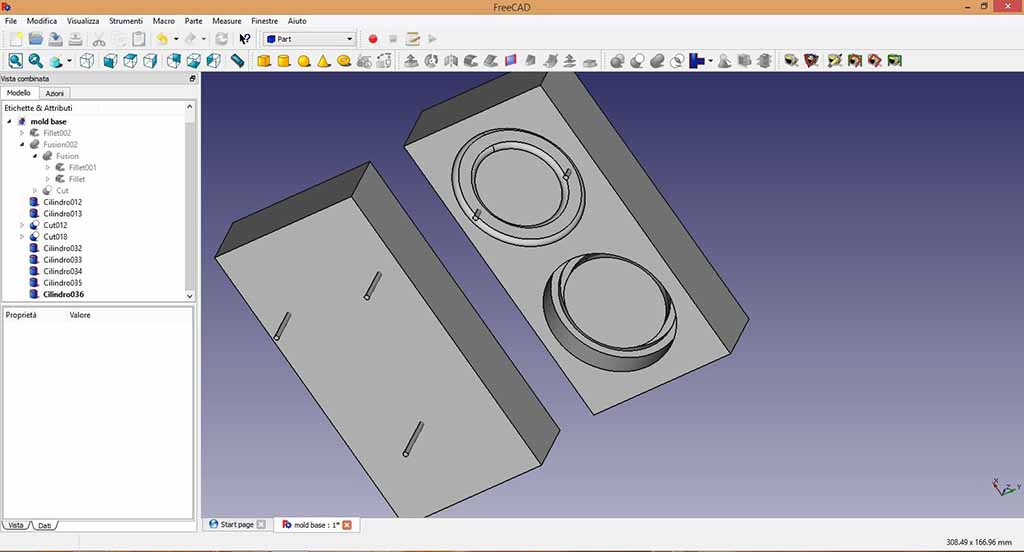Expand the Fillet001 tree node
Screen dimensions: 1024x552
click(x=48, y=168)
